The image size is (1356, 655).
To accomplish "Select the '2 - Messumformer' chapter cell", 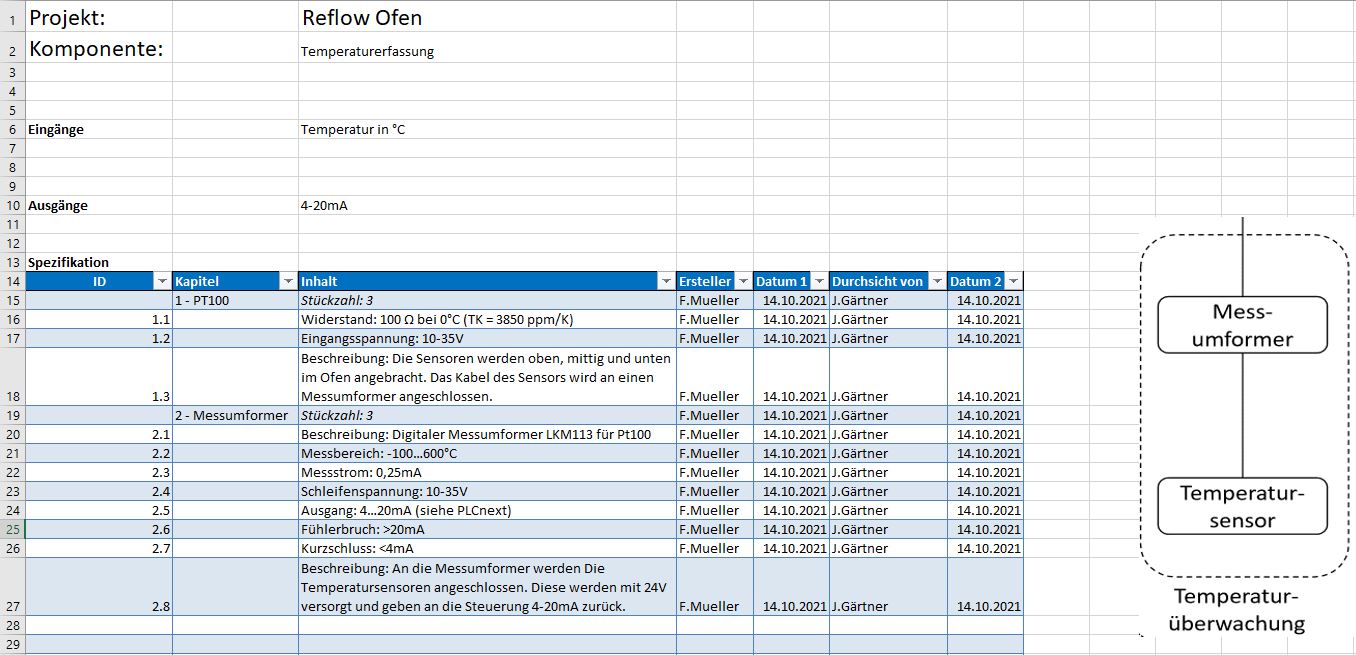I will 231,415.
